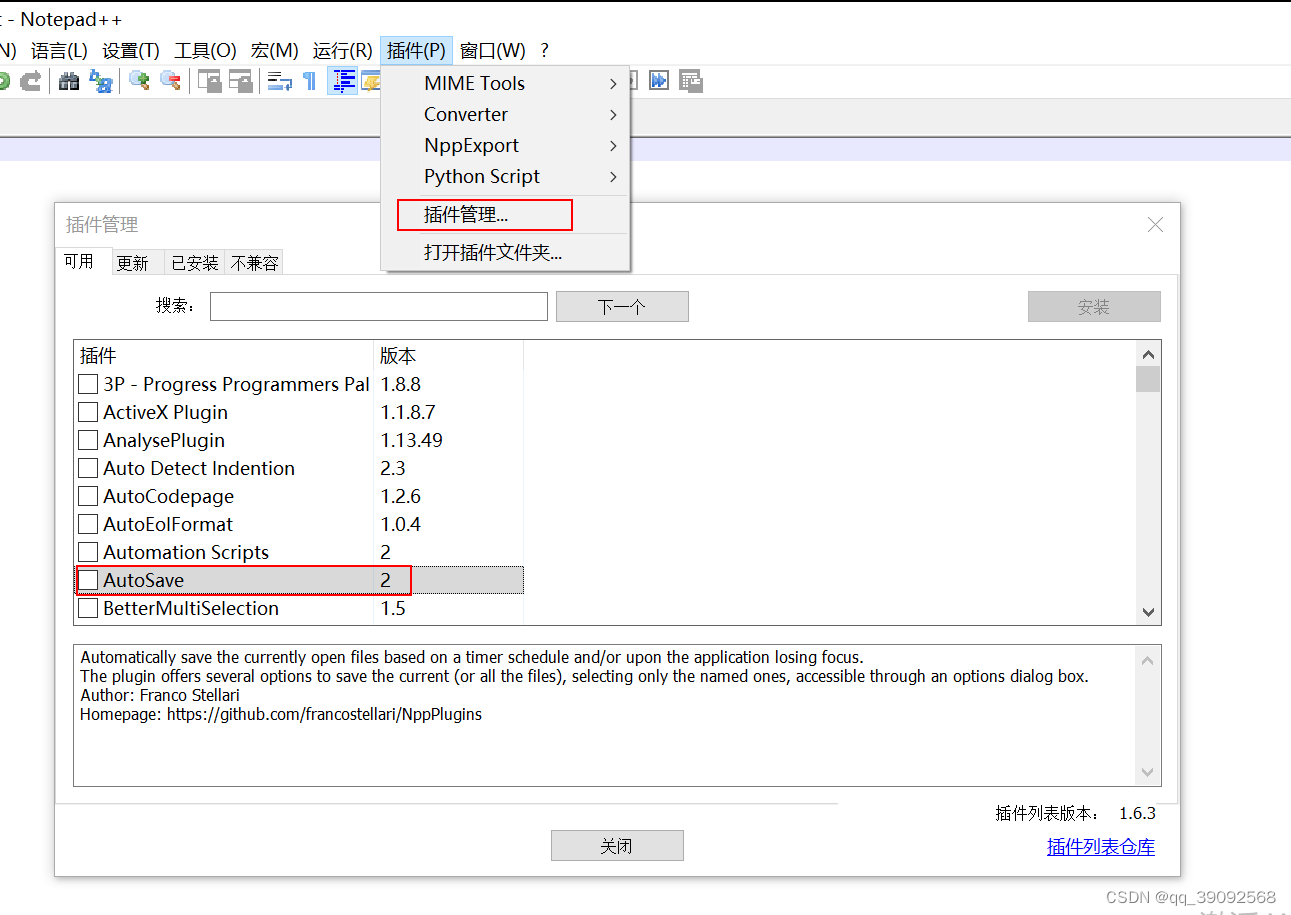Click the Zoom In magnifier icon
The width and height of the screenshot is (1291, 915).
(x=139, y=81)
